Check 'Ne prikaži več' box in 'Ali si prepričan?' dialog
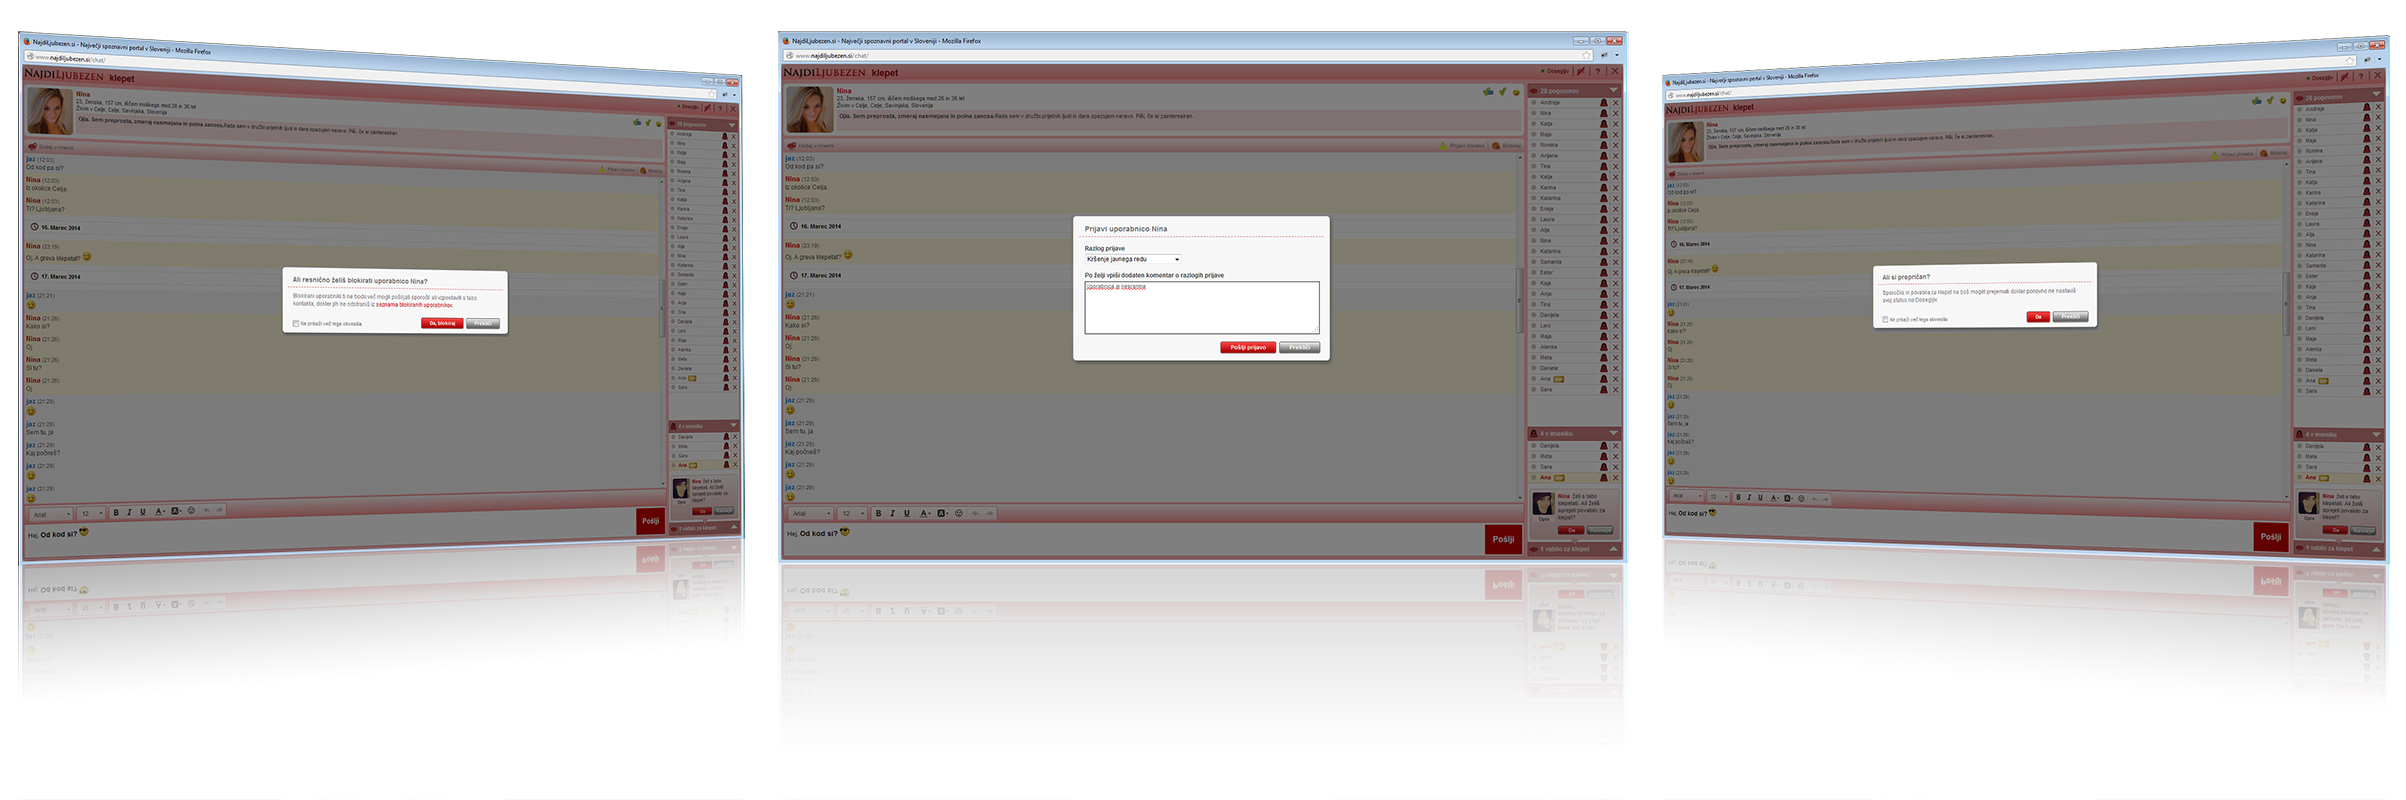2406x800 pixels. pos(1885,320)
